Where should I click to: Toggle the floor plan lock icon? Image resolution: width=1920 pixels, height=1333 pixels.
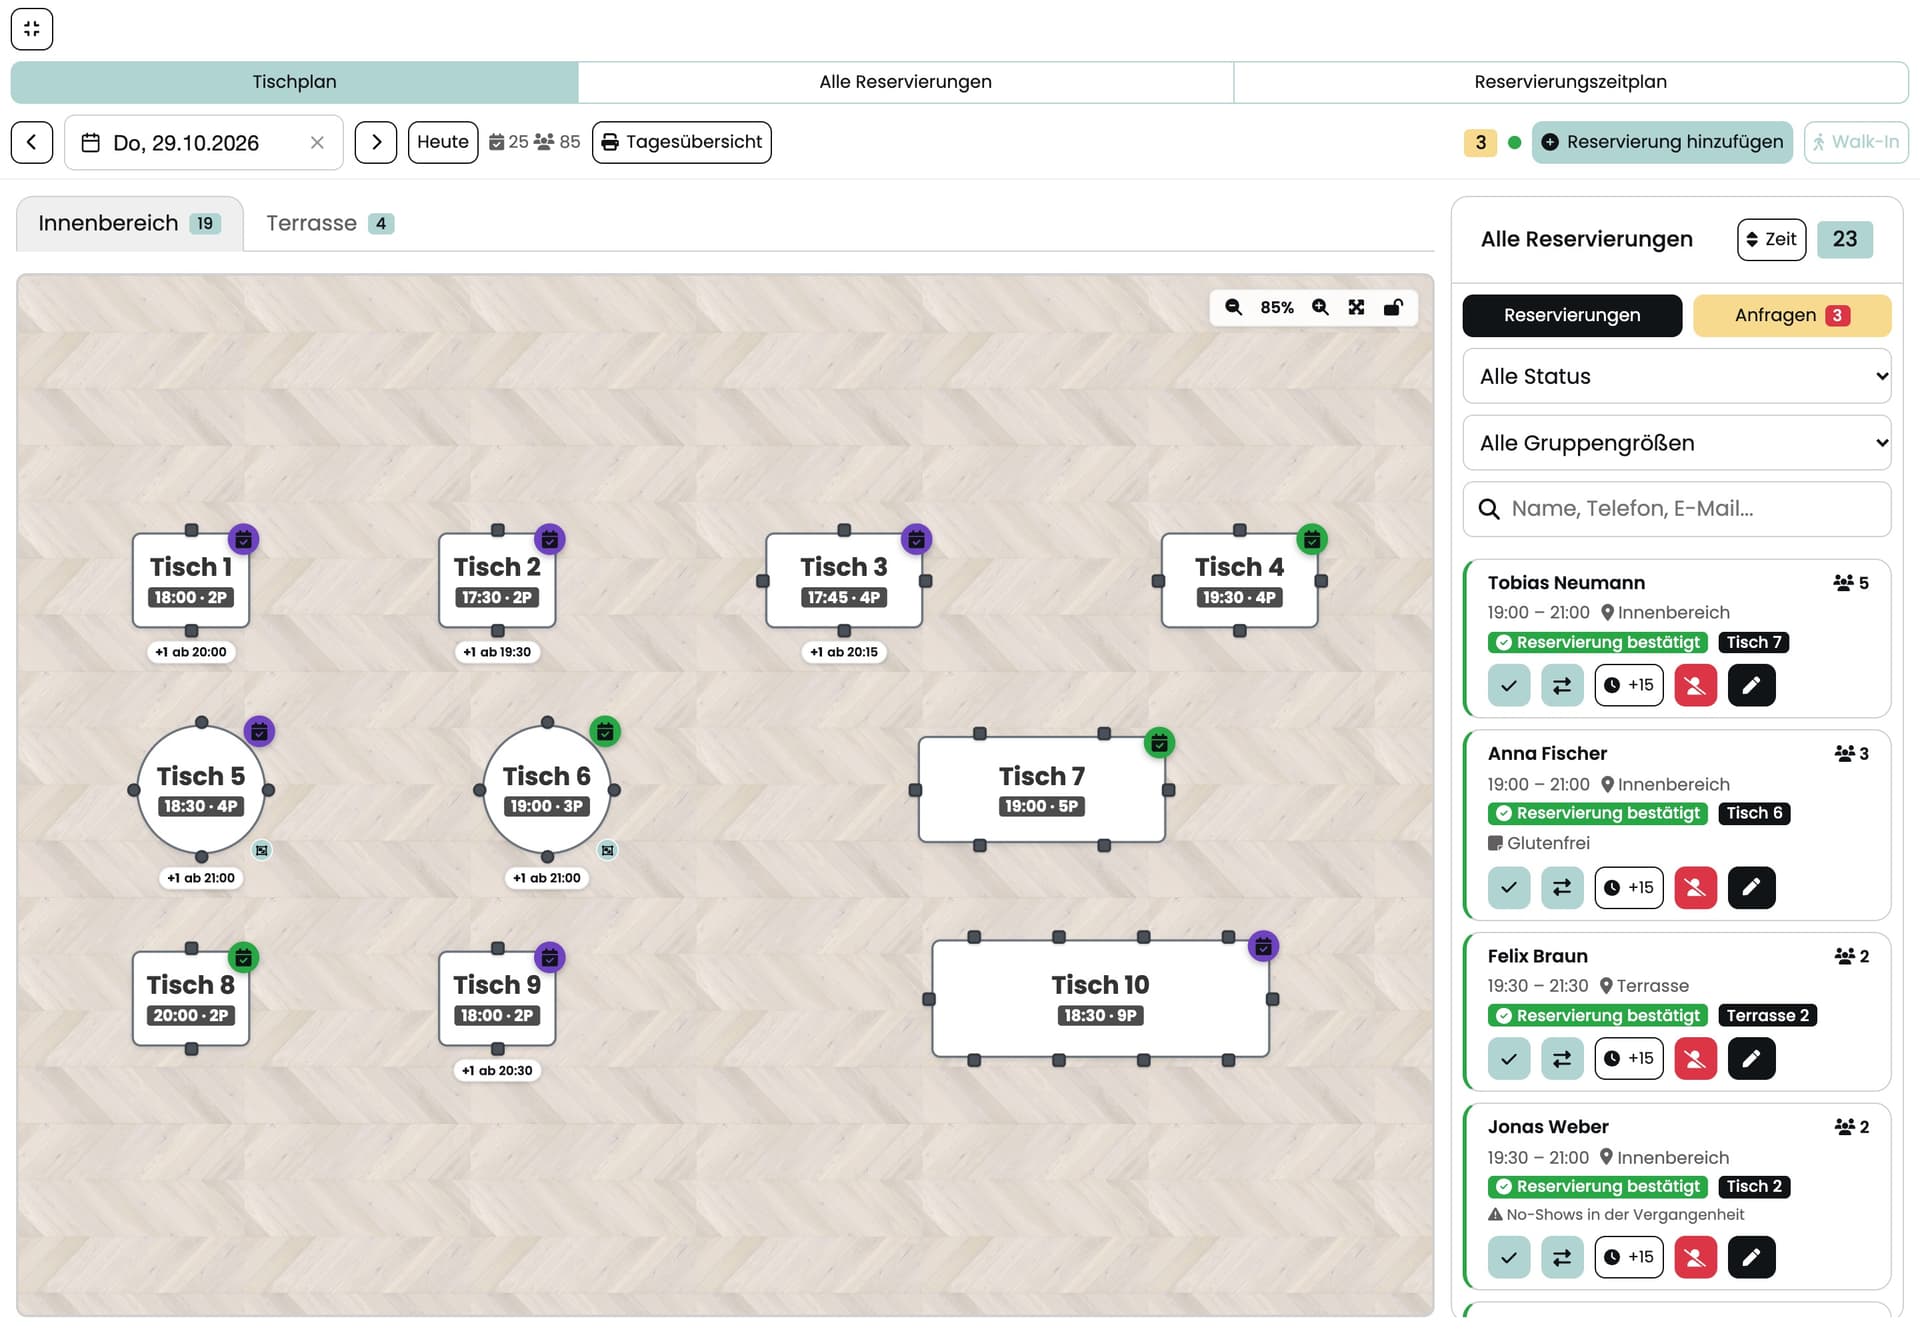1393,307
